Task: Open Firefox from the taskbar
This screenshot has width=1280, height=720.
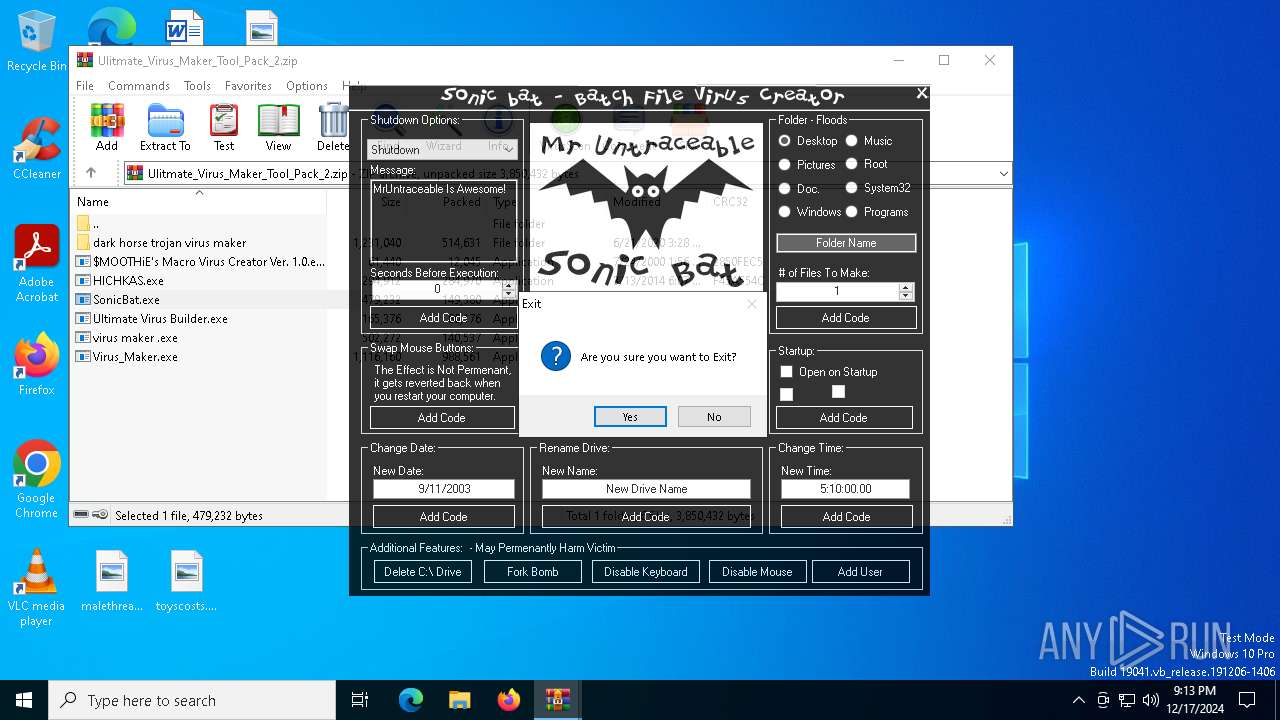Action: [x=508, y=700]
